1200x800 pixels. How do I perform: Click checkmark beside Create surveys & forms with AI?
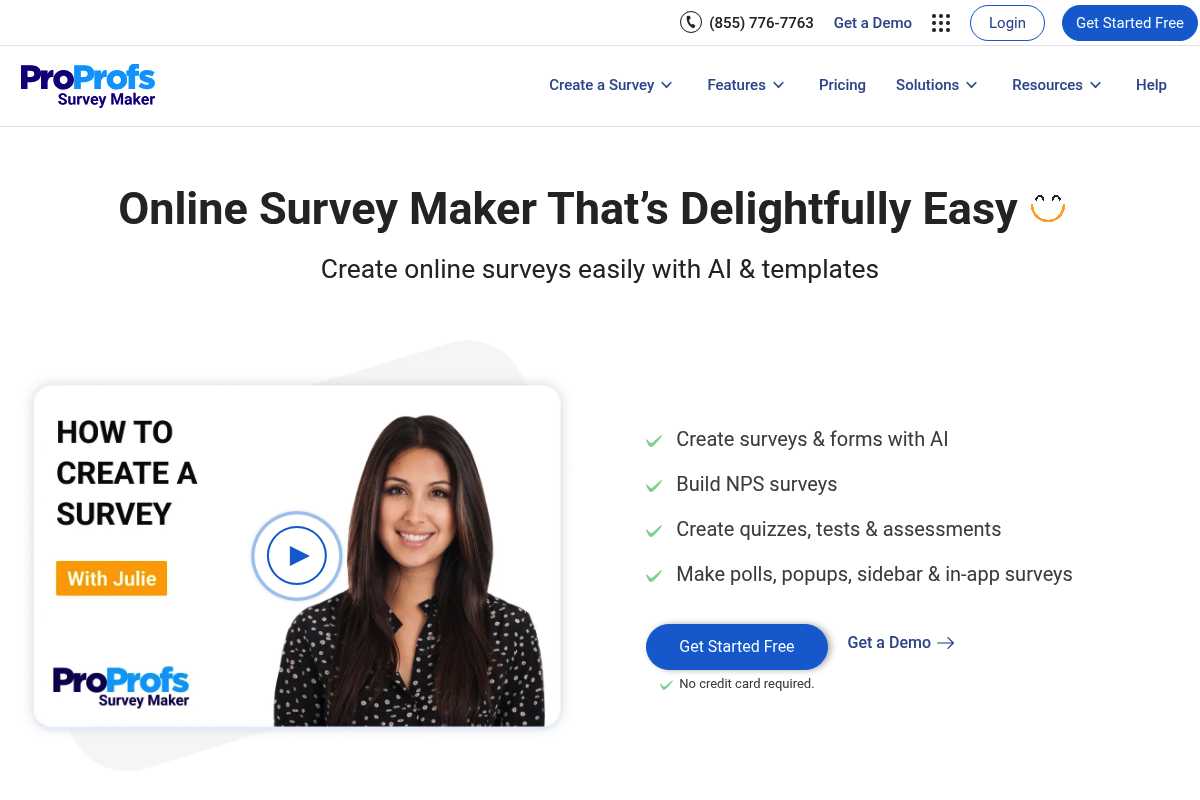pos(654,441)
